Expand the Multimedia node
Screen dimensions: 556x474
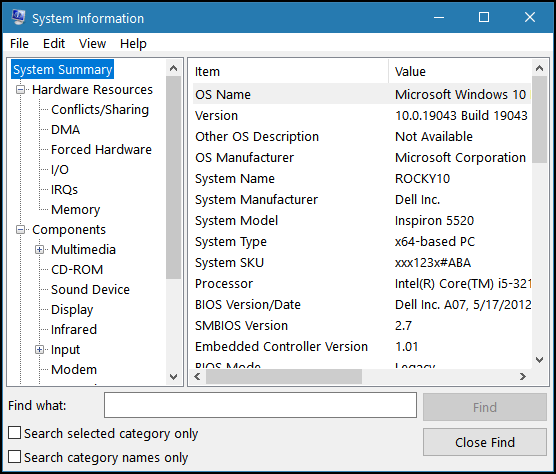pos(39,250)
